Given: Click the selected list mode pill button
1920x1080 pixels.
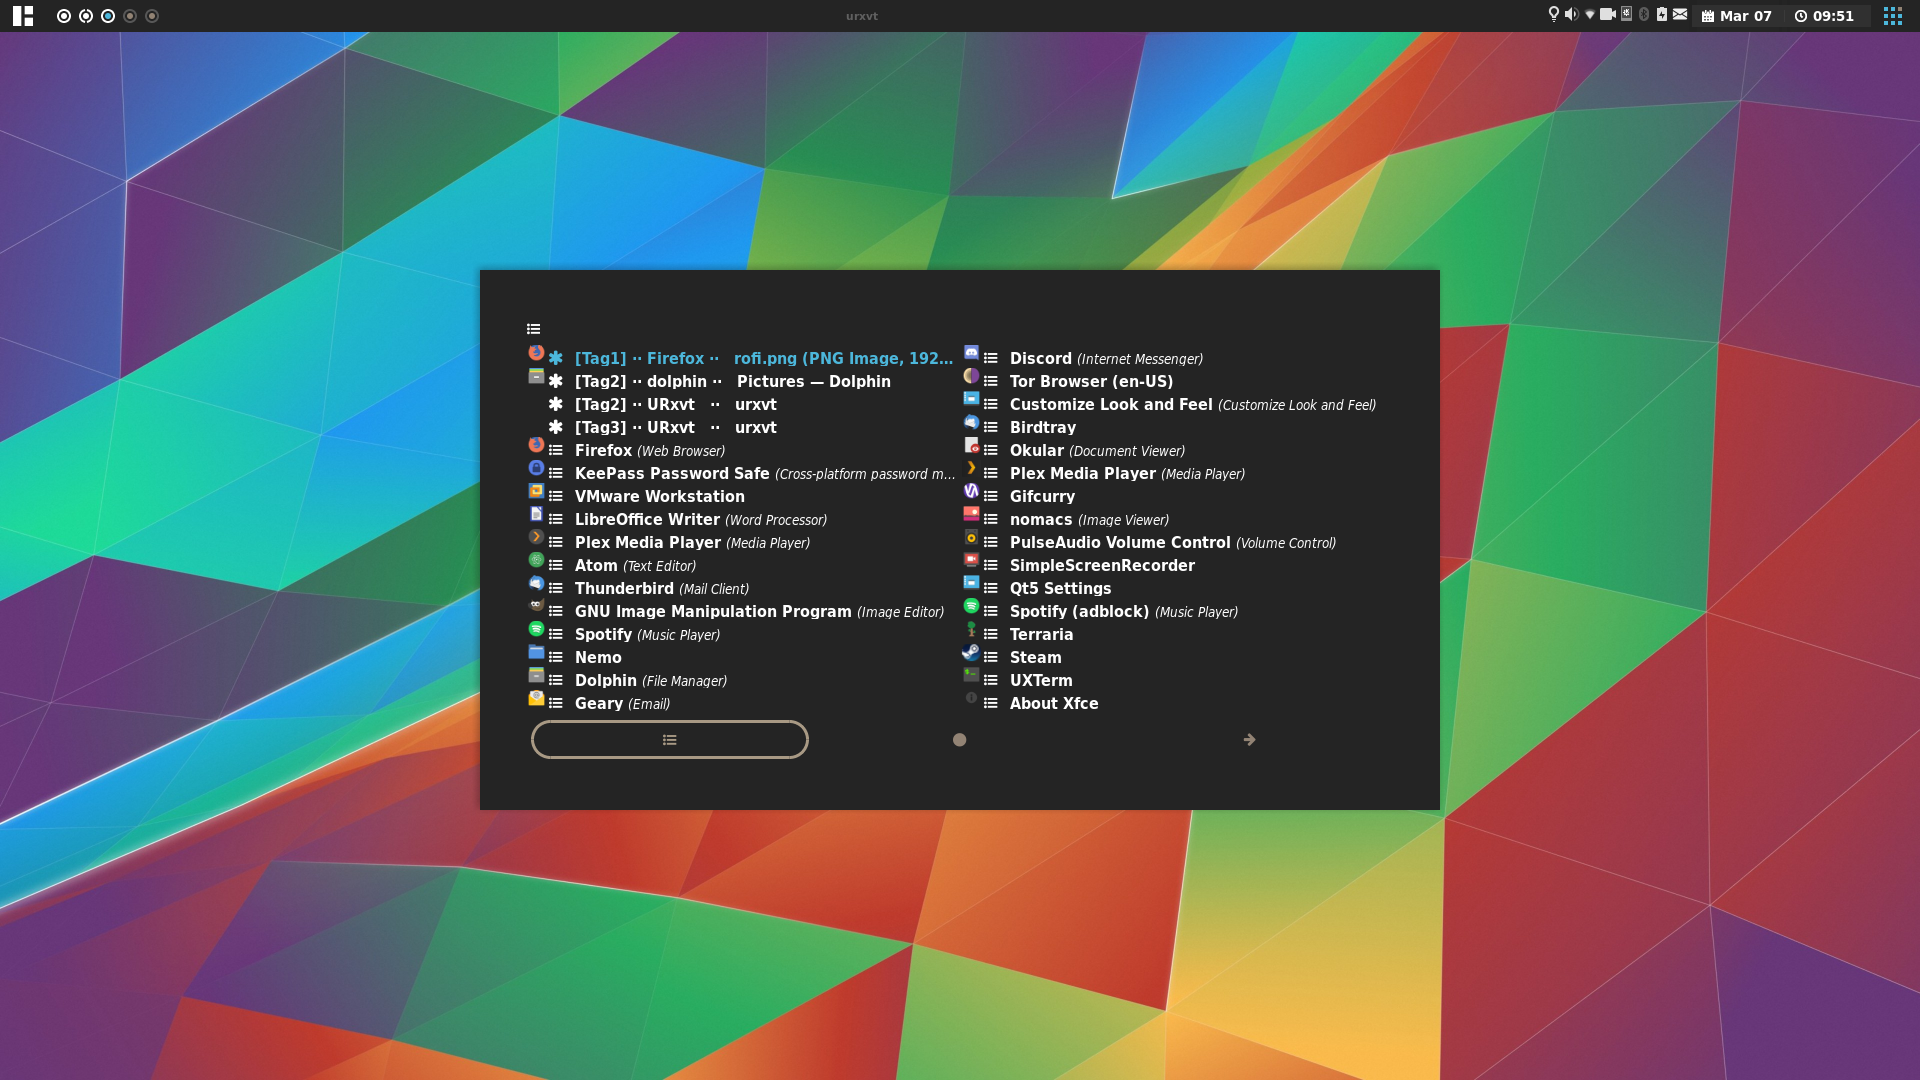Looking at the screenshot, I should pyautogui.click(x=669, y=740).
